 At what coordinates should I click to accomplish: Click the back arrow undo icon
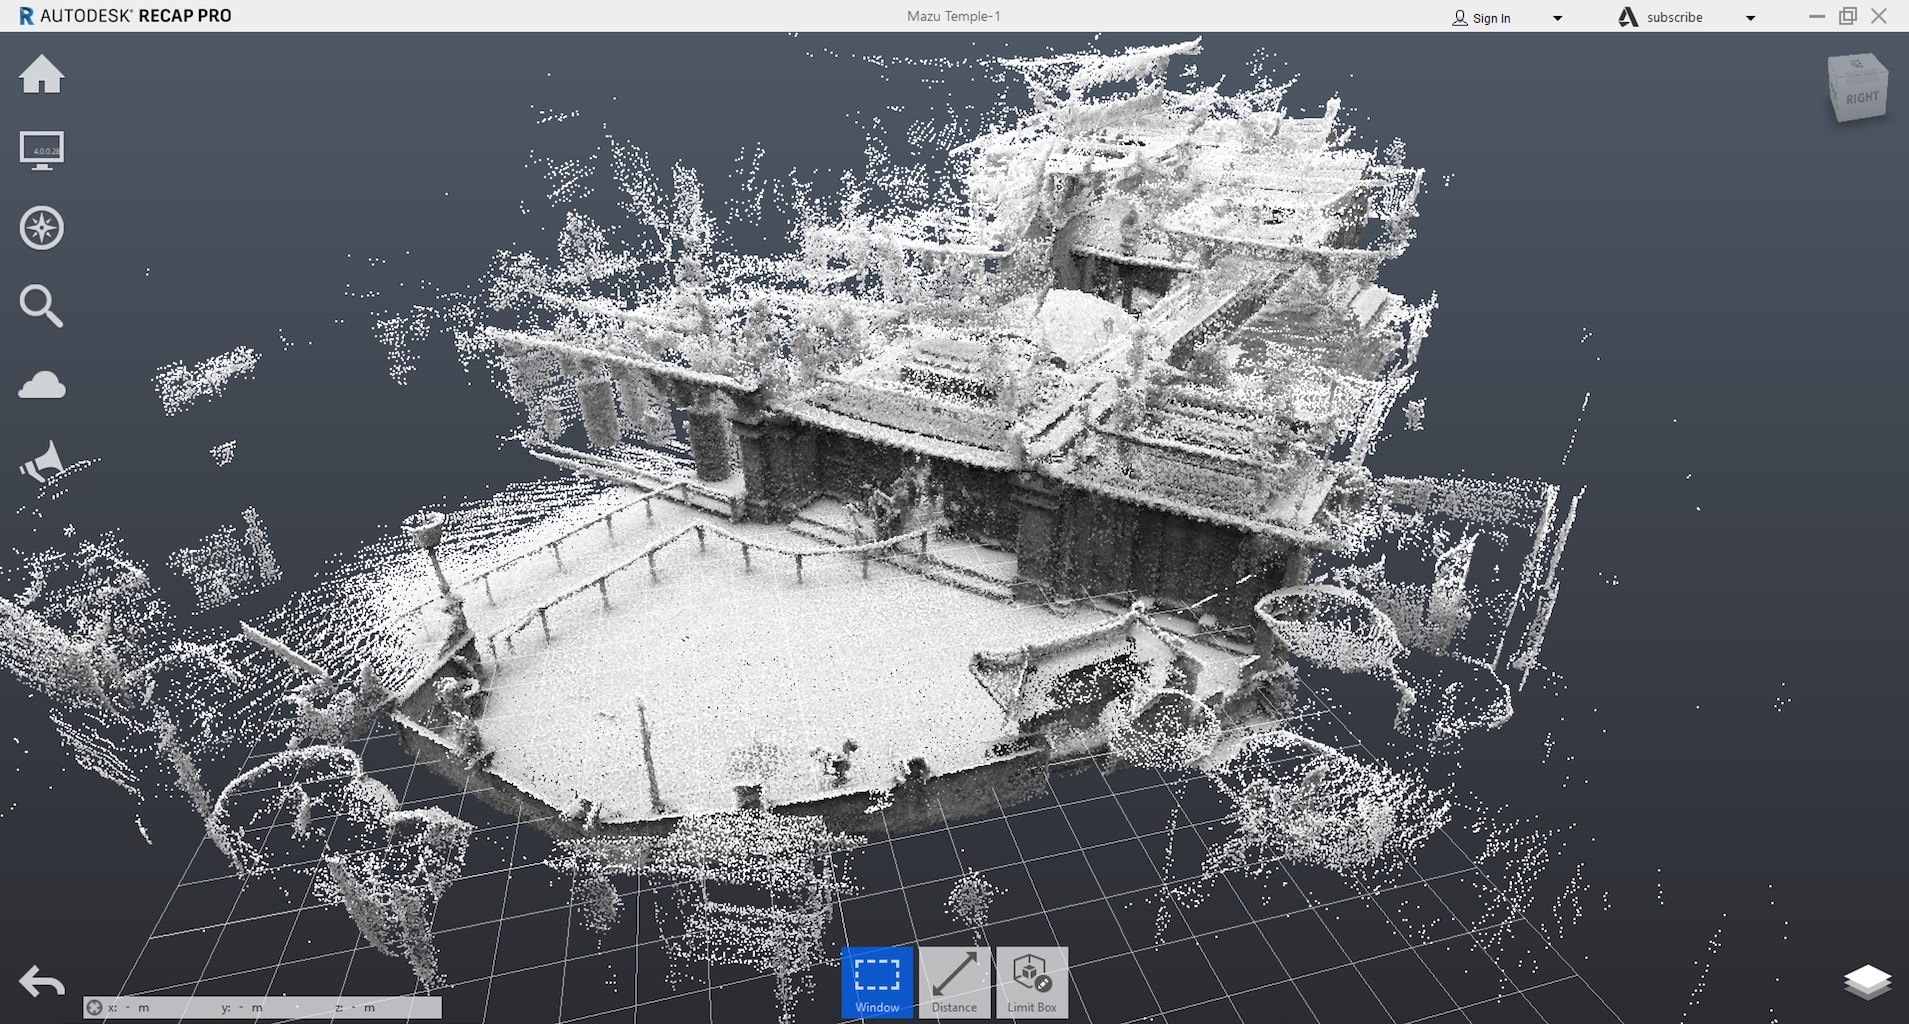pos(42,982)
